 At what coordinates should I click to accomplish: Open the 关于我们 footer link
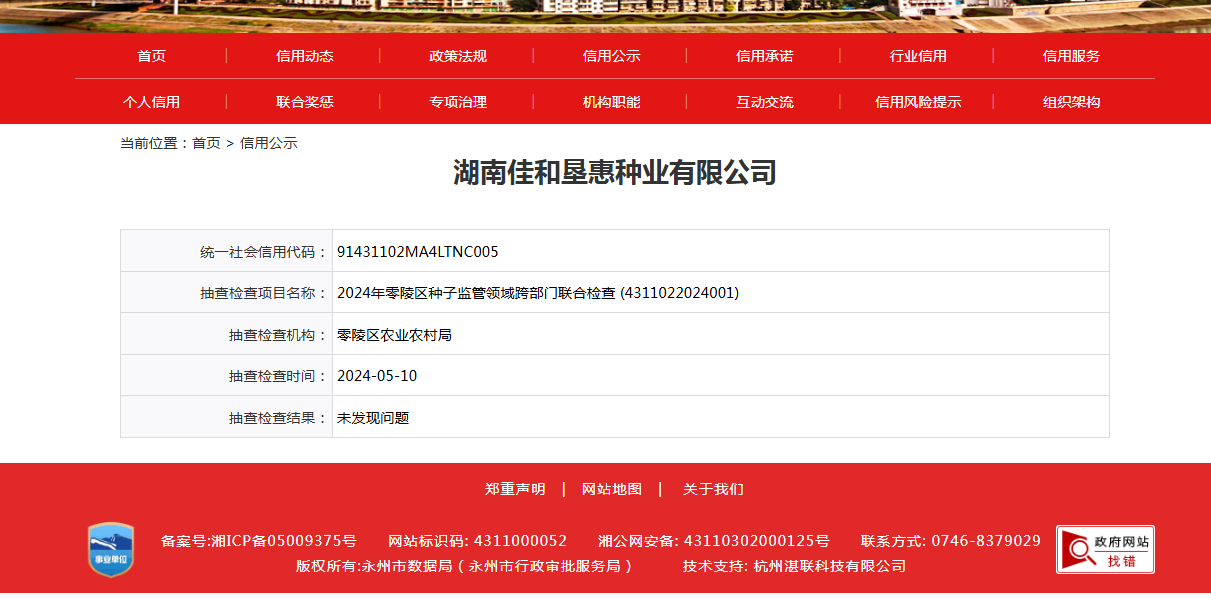pos(713,489)
